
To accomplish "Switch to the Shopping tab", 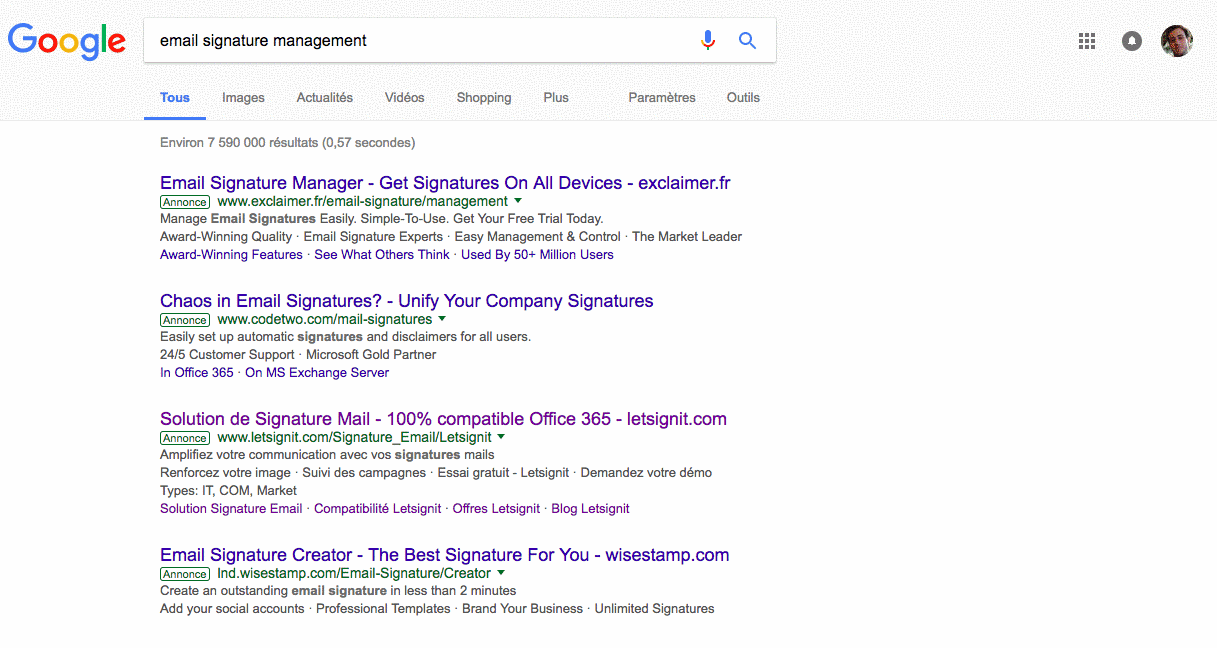I will pos(484,98).
